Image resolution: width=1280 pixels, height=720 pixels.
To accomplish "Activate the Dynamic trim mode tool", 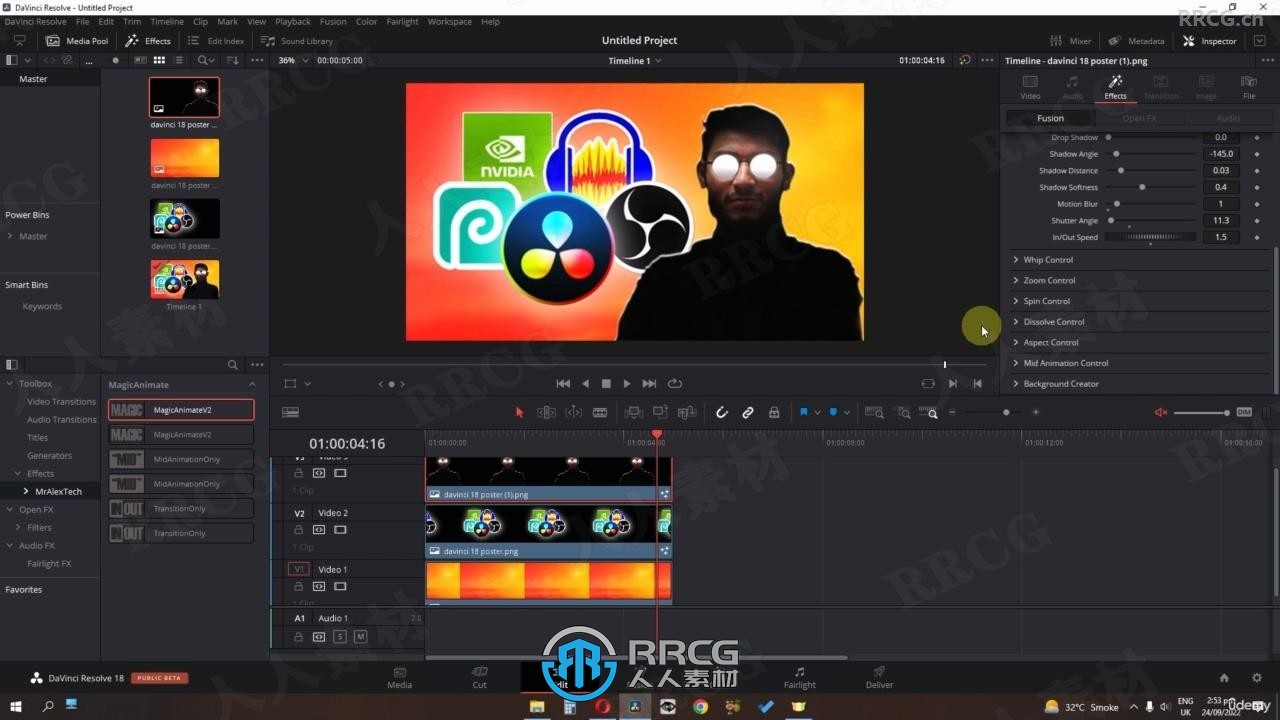I will [x=573, y=412].
